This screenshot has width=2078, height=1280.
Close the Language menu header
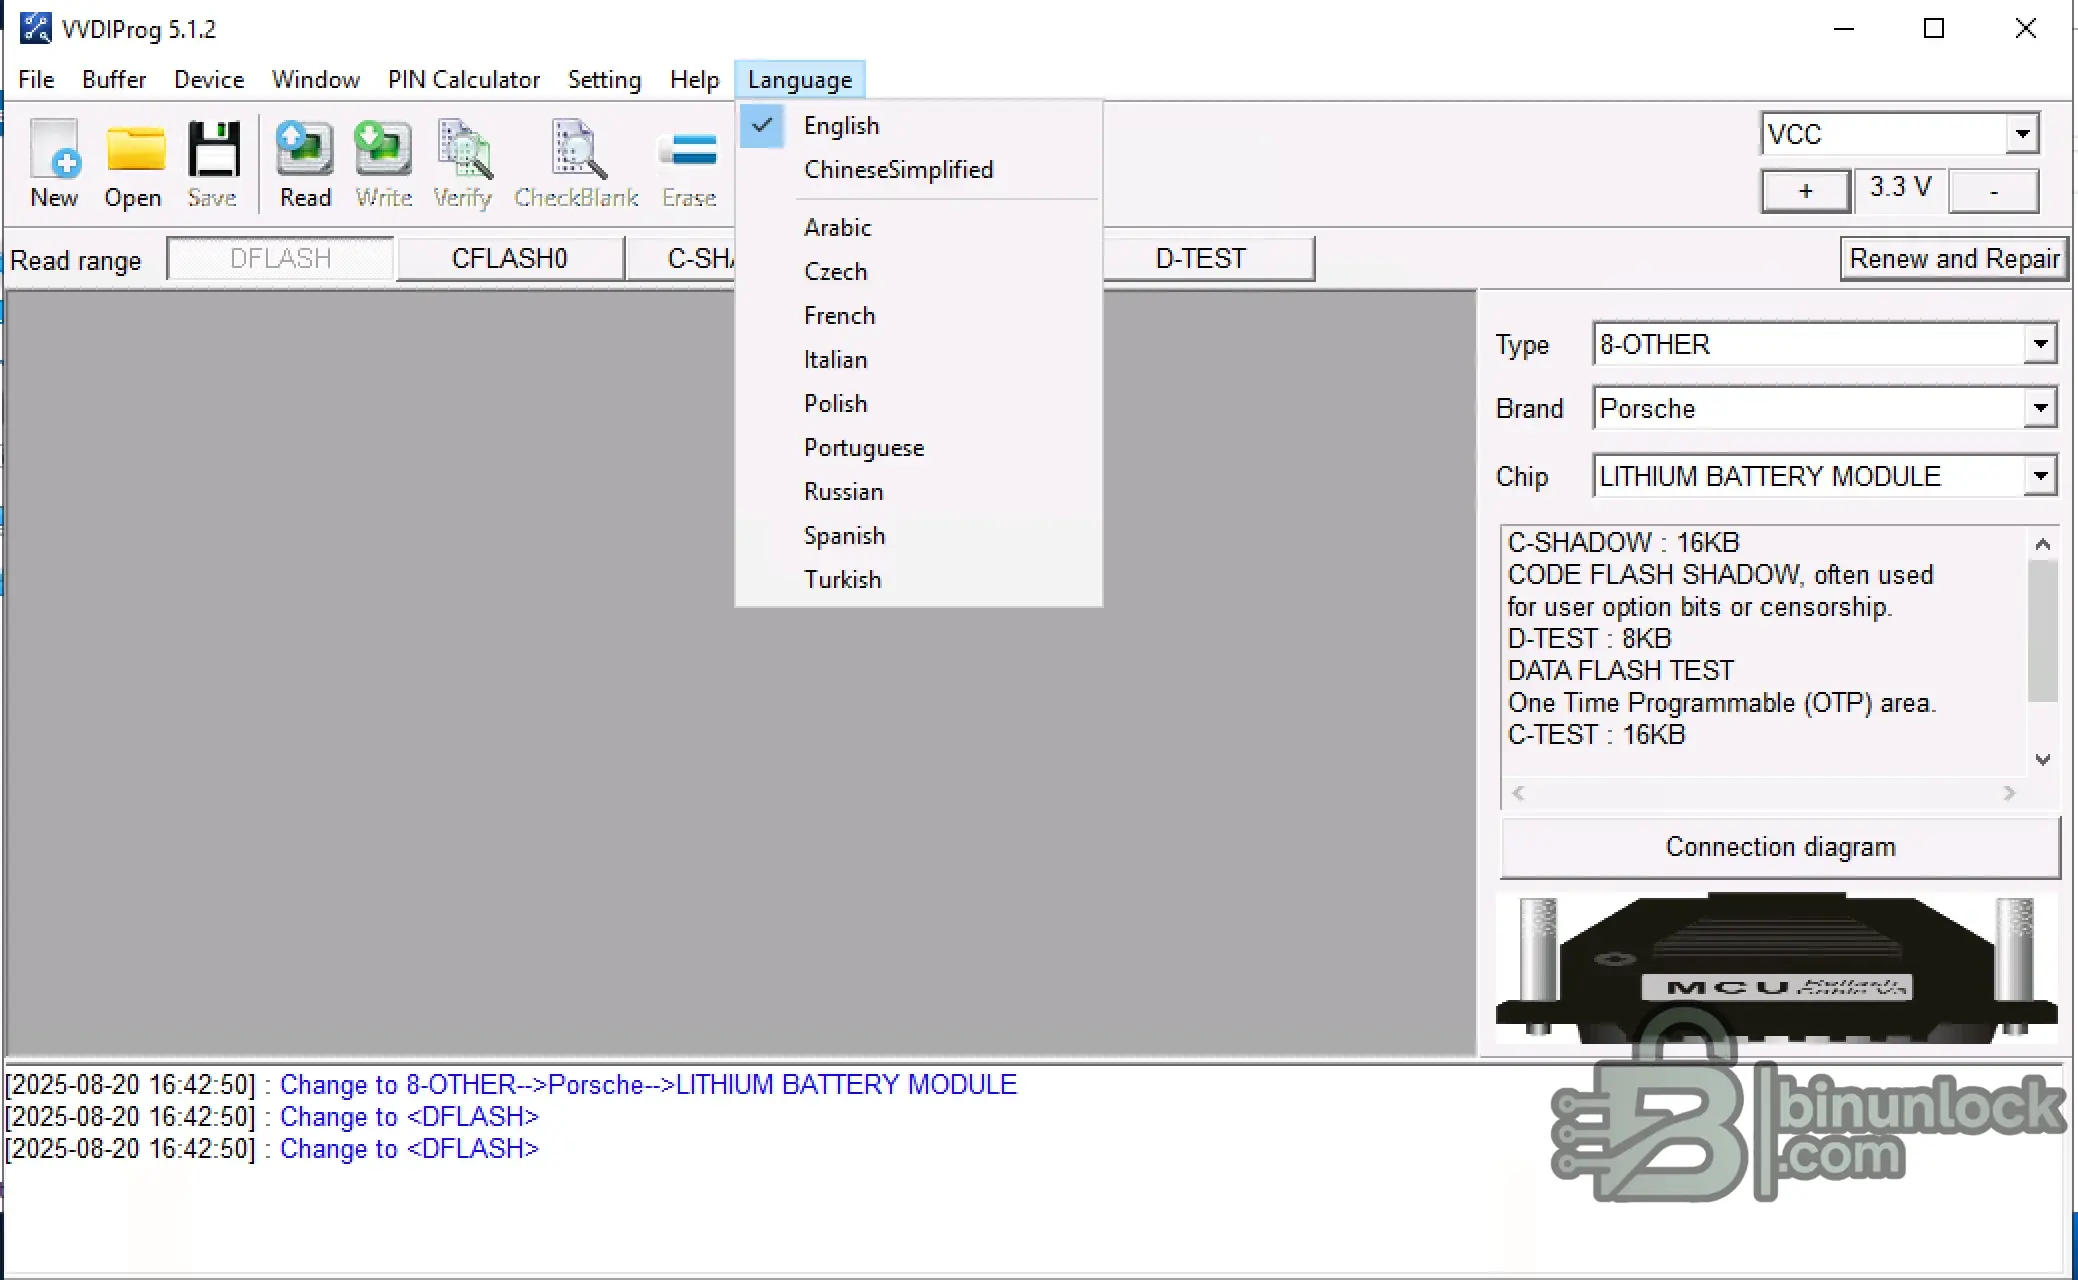tap(800, 80)
